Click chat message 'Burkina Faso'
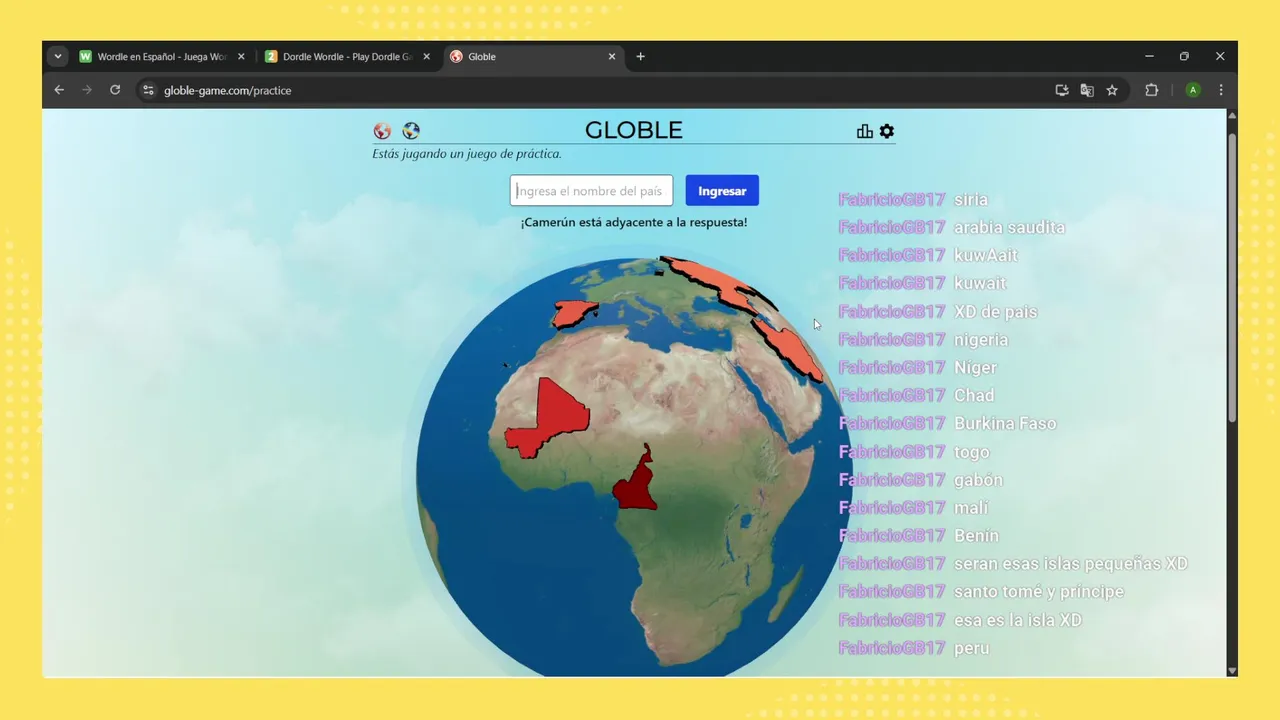Viewport: 1280px width, 720px height. pos(1005,424)
